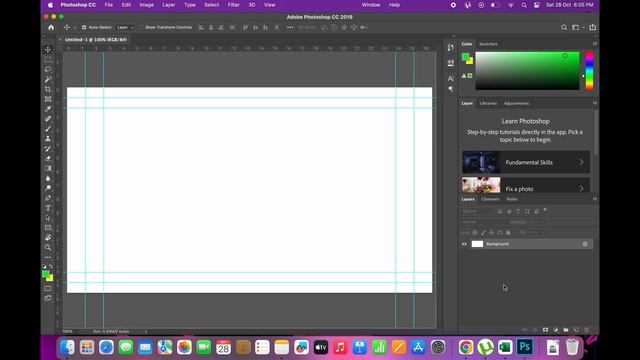Toggle Quick Mask mode icon
This screenshot has height=360, width=640.
48,289
